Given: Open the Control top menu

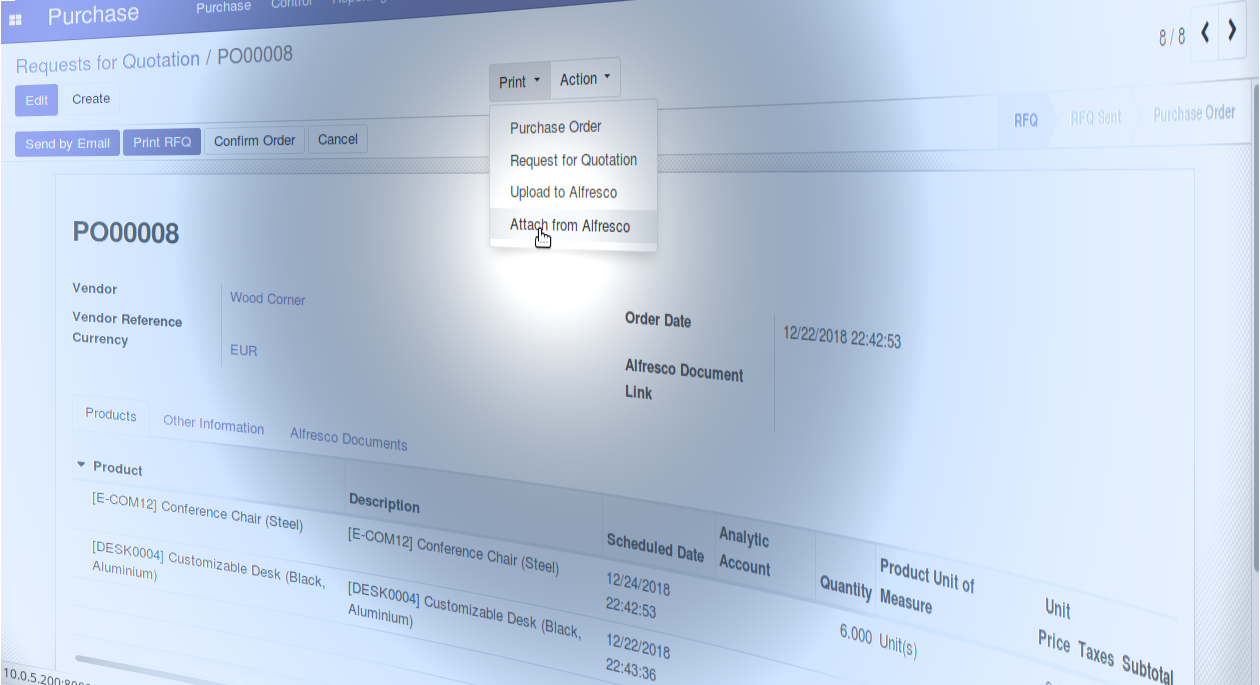Looking at the screenshot, I should pyautogui.click(x=292, y=5).
